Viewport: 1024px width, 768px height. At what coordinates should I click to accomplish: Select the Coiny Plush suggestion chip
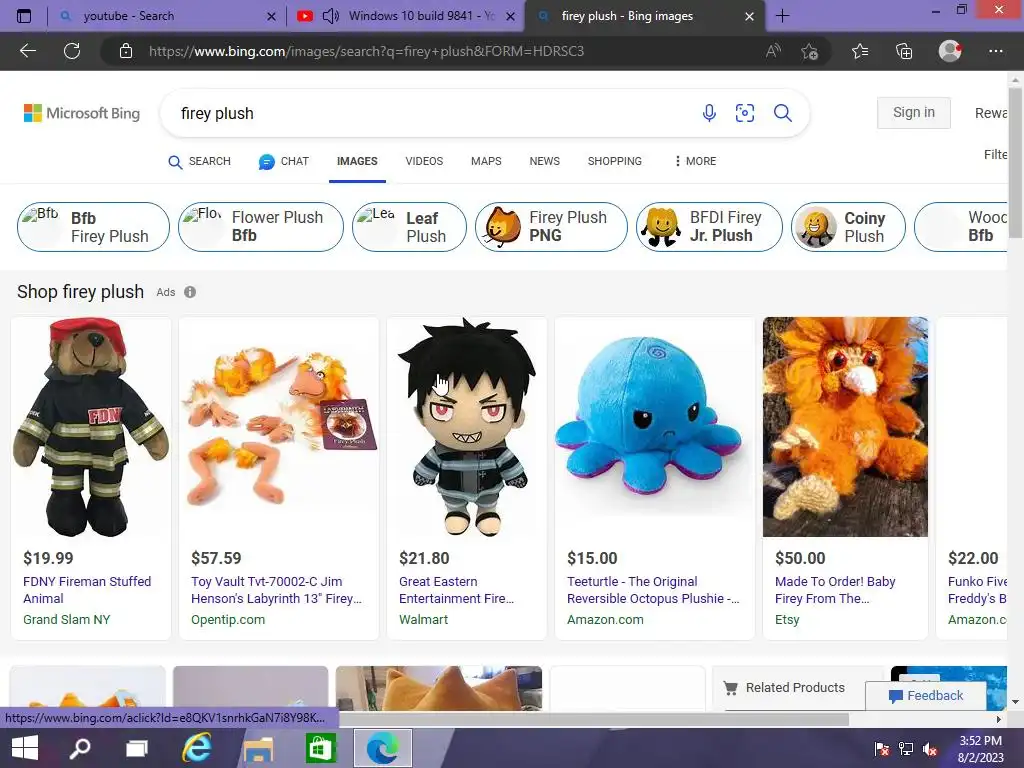pos(848,227)
